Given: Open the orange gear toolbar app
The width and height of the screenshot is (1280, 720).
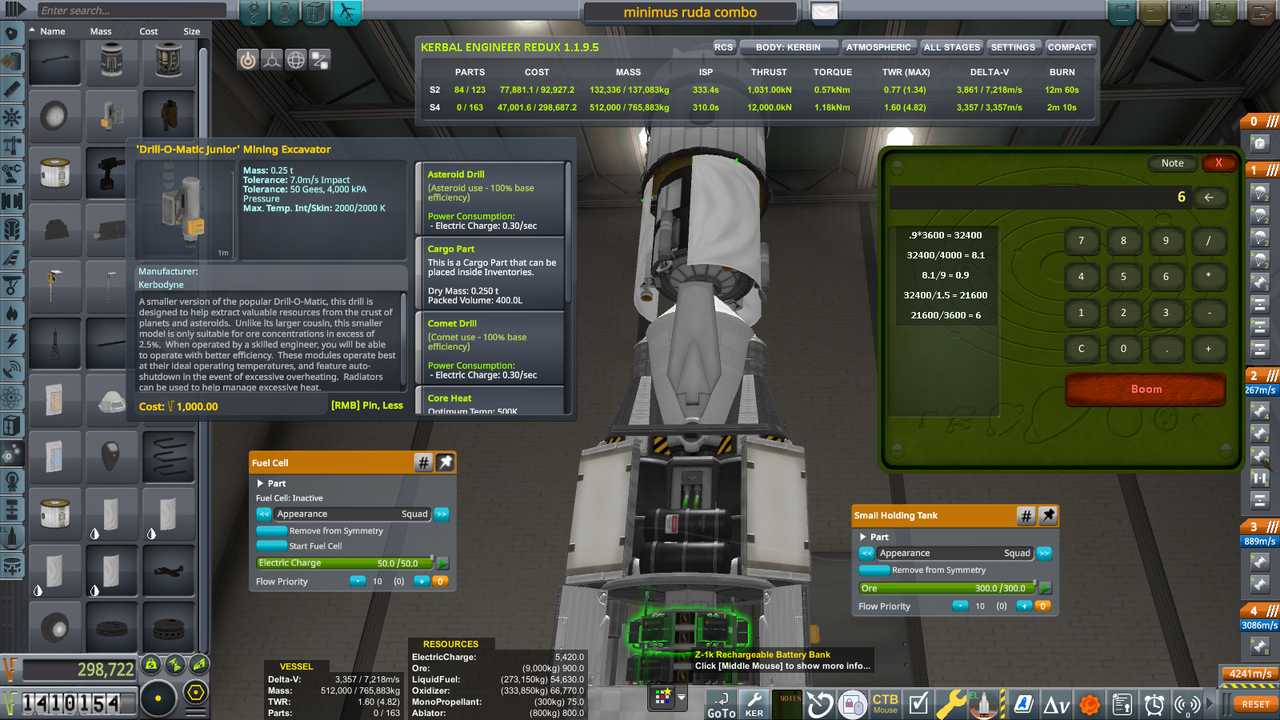Looking at the screenshot, I should point(1089,704).
